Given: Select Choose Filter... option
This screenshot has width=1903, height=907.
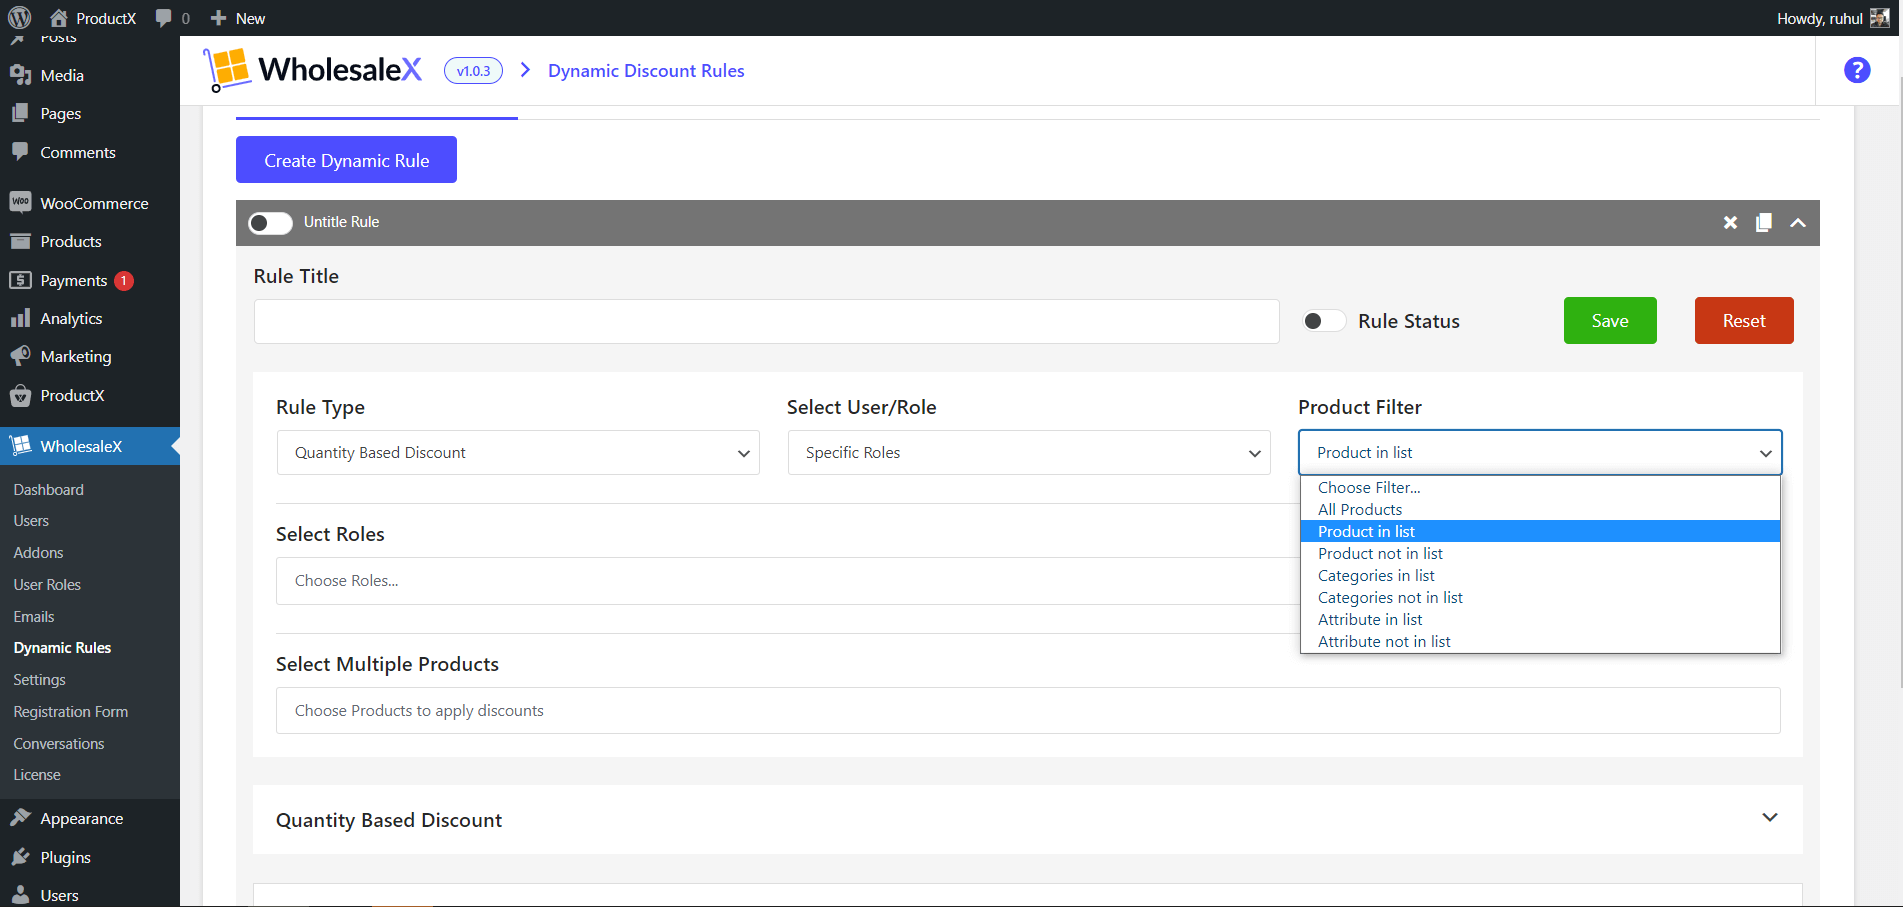Looking at the screenshot, I should [x=1540, y=487].
